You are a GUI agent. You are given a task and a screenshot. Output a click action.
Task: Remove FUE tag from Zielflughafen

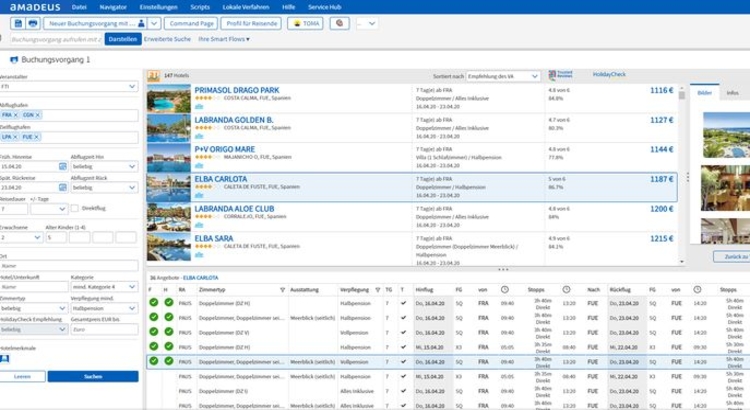click(x=36, y=137)
